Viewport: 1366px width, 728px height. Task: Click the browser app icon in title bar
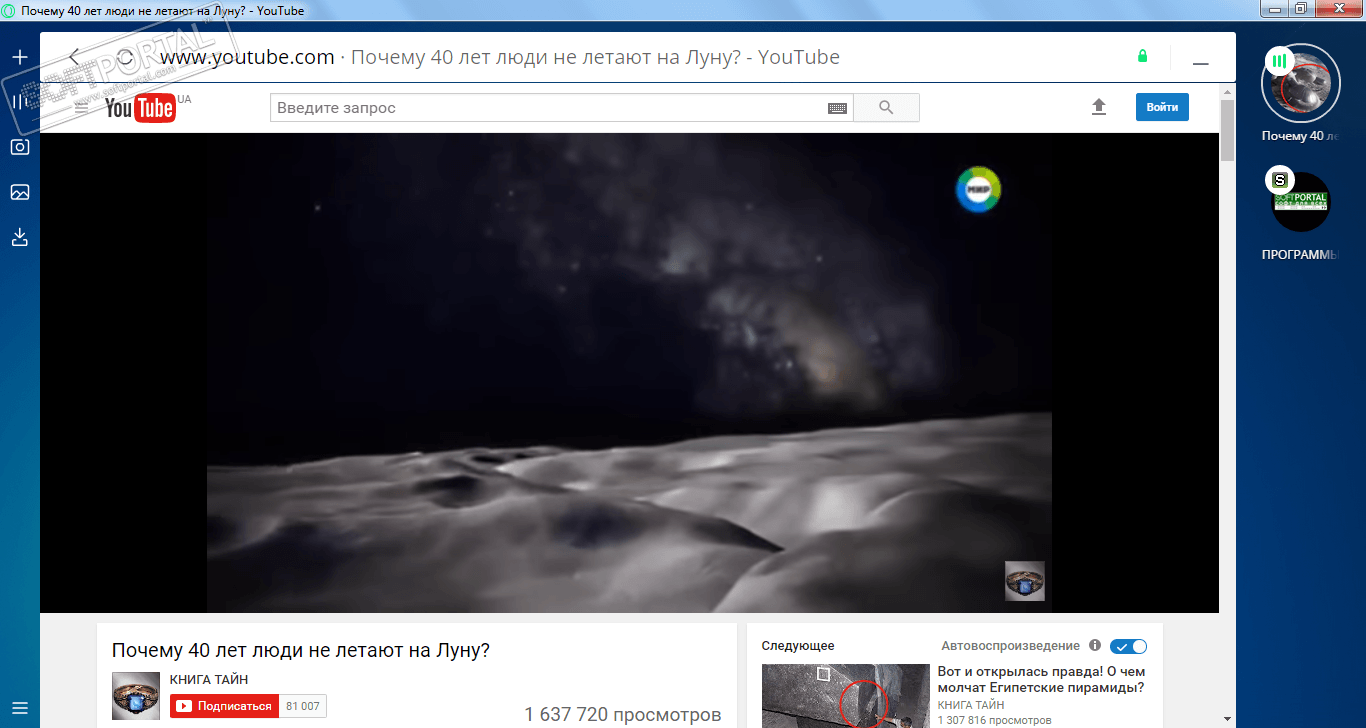[x=9, y=10]
